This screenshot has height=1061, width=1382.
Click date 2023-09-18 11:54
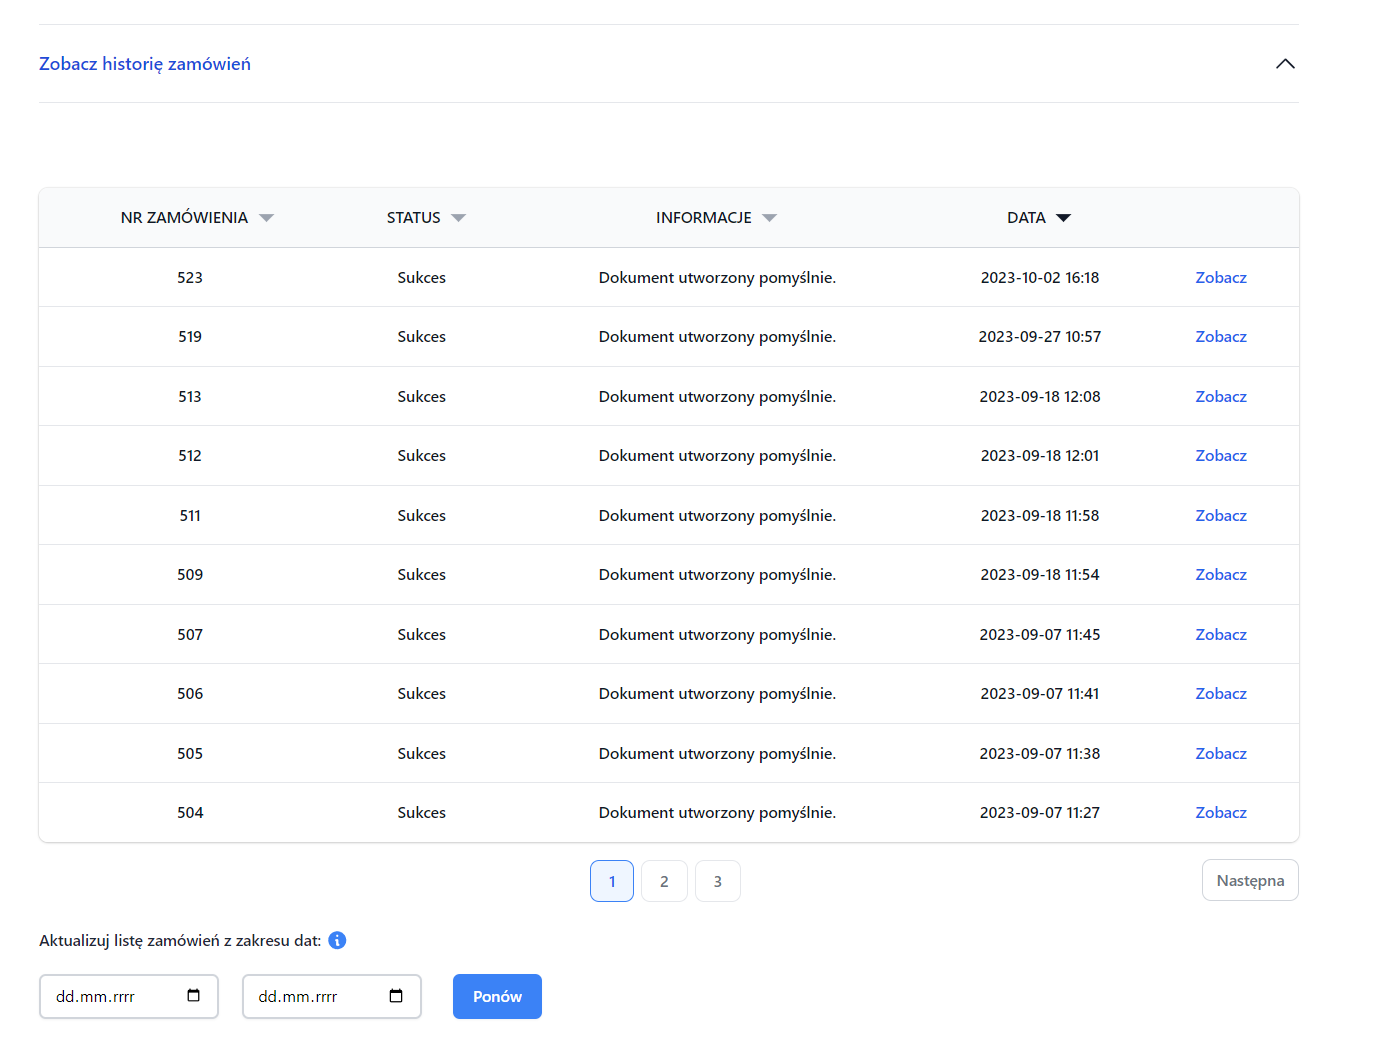(1040, 575)
